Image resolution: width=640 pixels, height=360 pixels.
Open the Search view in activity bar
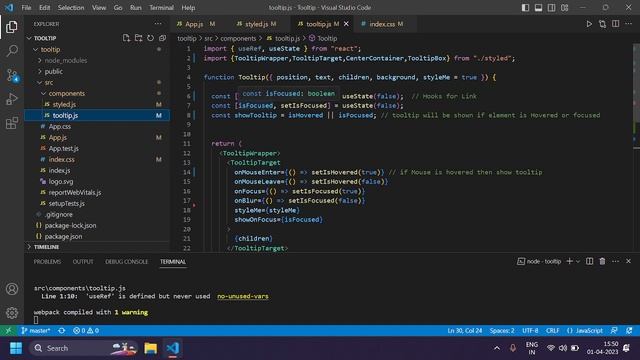click(x=12, y=51)
